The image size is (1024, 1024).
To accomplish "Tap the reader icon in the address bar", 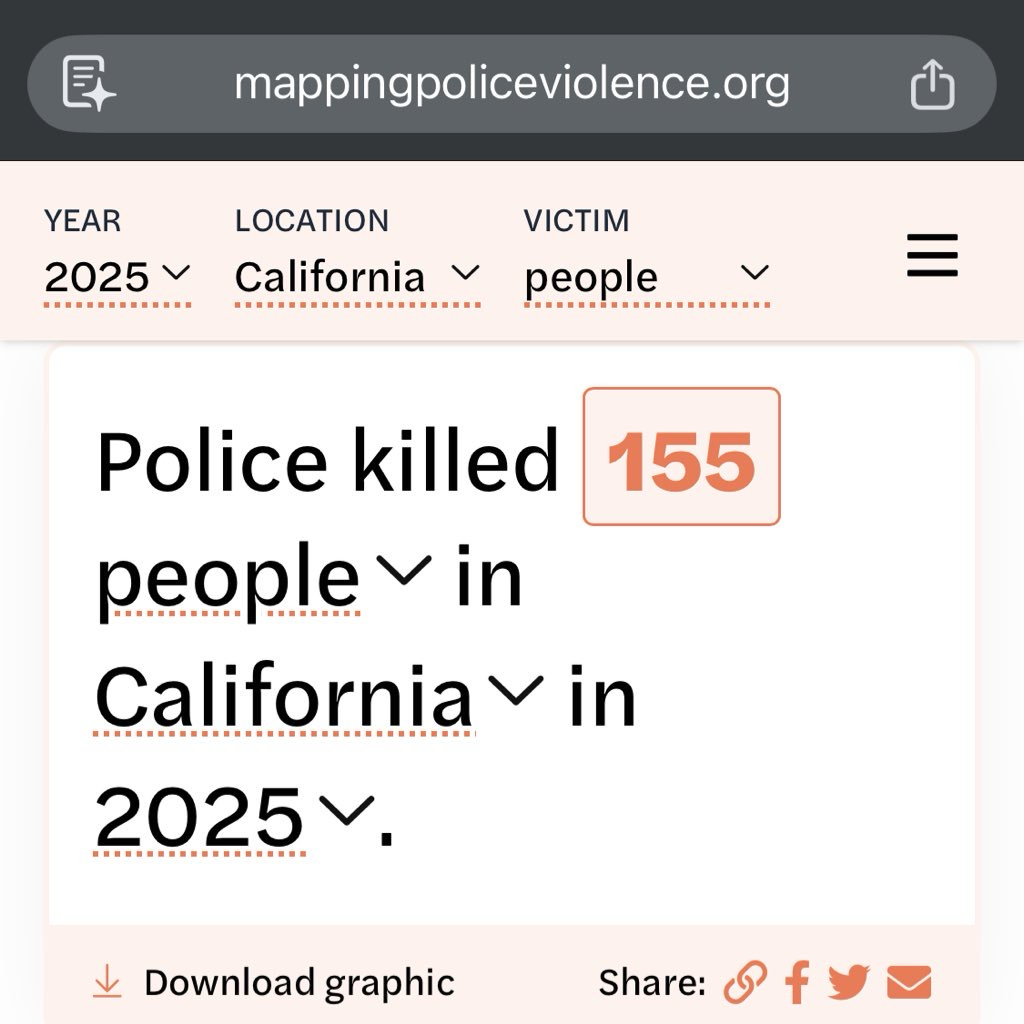I will 89,83.
